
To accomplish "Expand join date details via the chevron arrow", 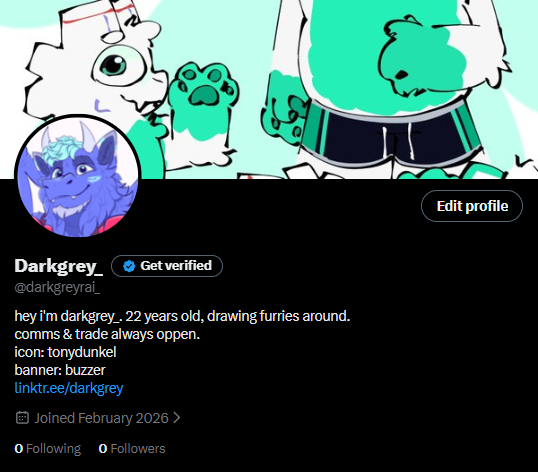I will point(176,418).
